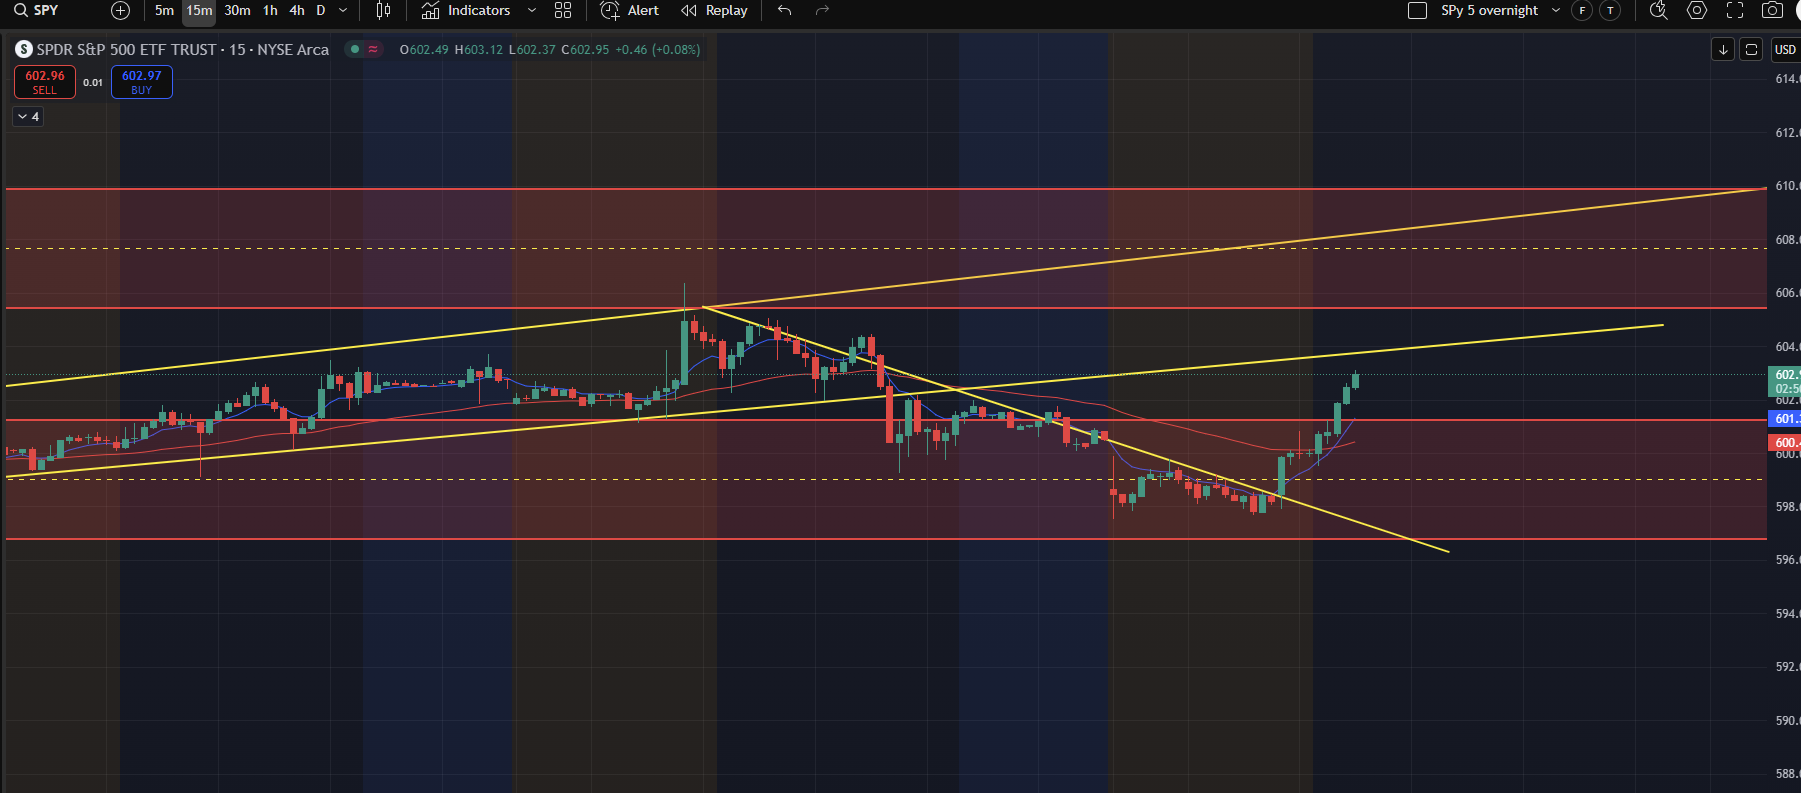Screen dimensions: 1801x793
Task: Select the 15m timeframe
Action: coord(199,10)
